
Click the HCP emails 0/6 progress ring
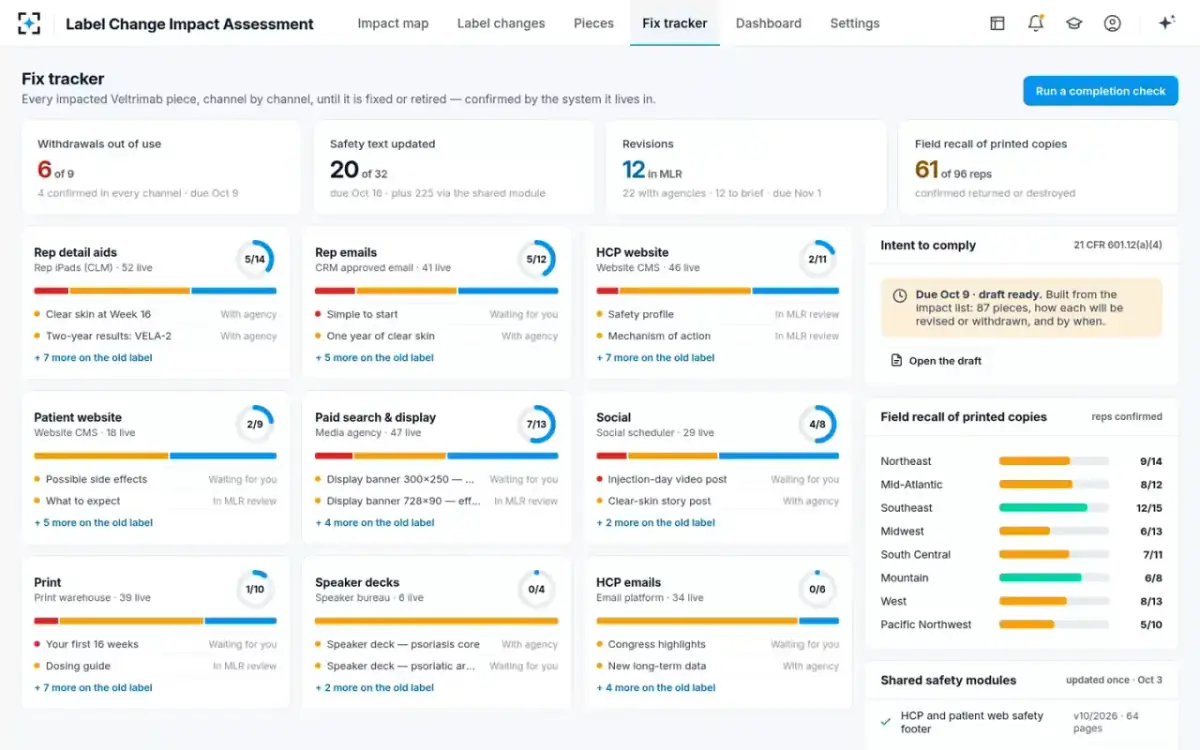coord(818,589)
